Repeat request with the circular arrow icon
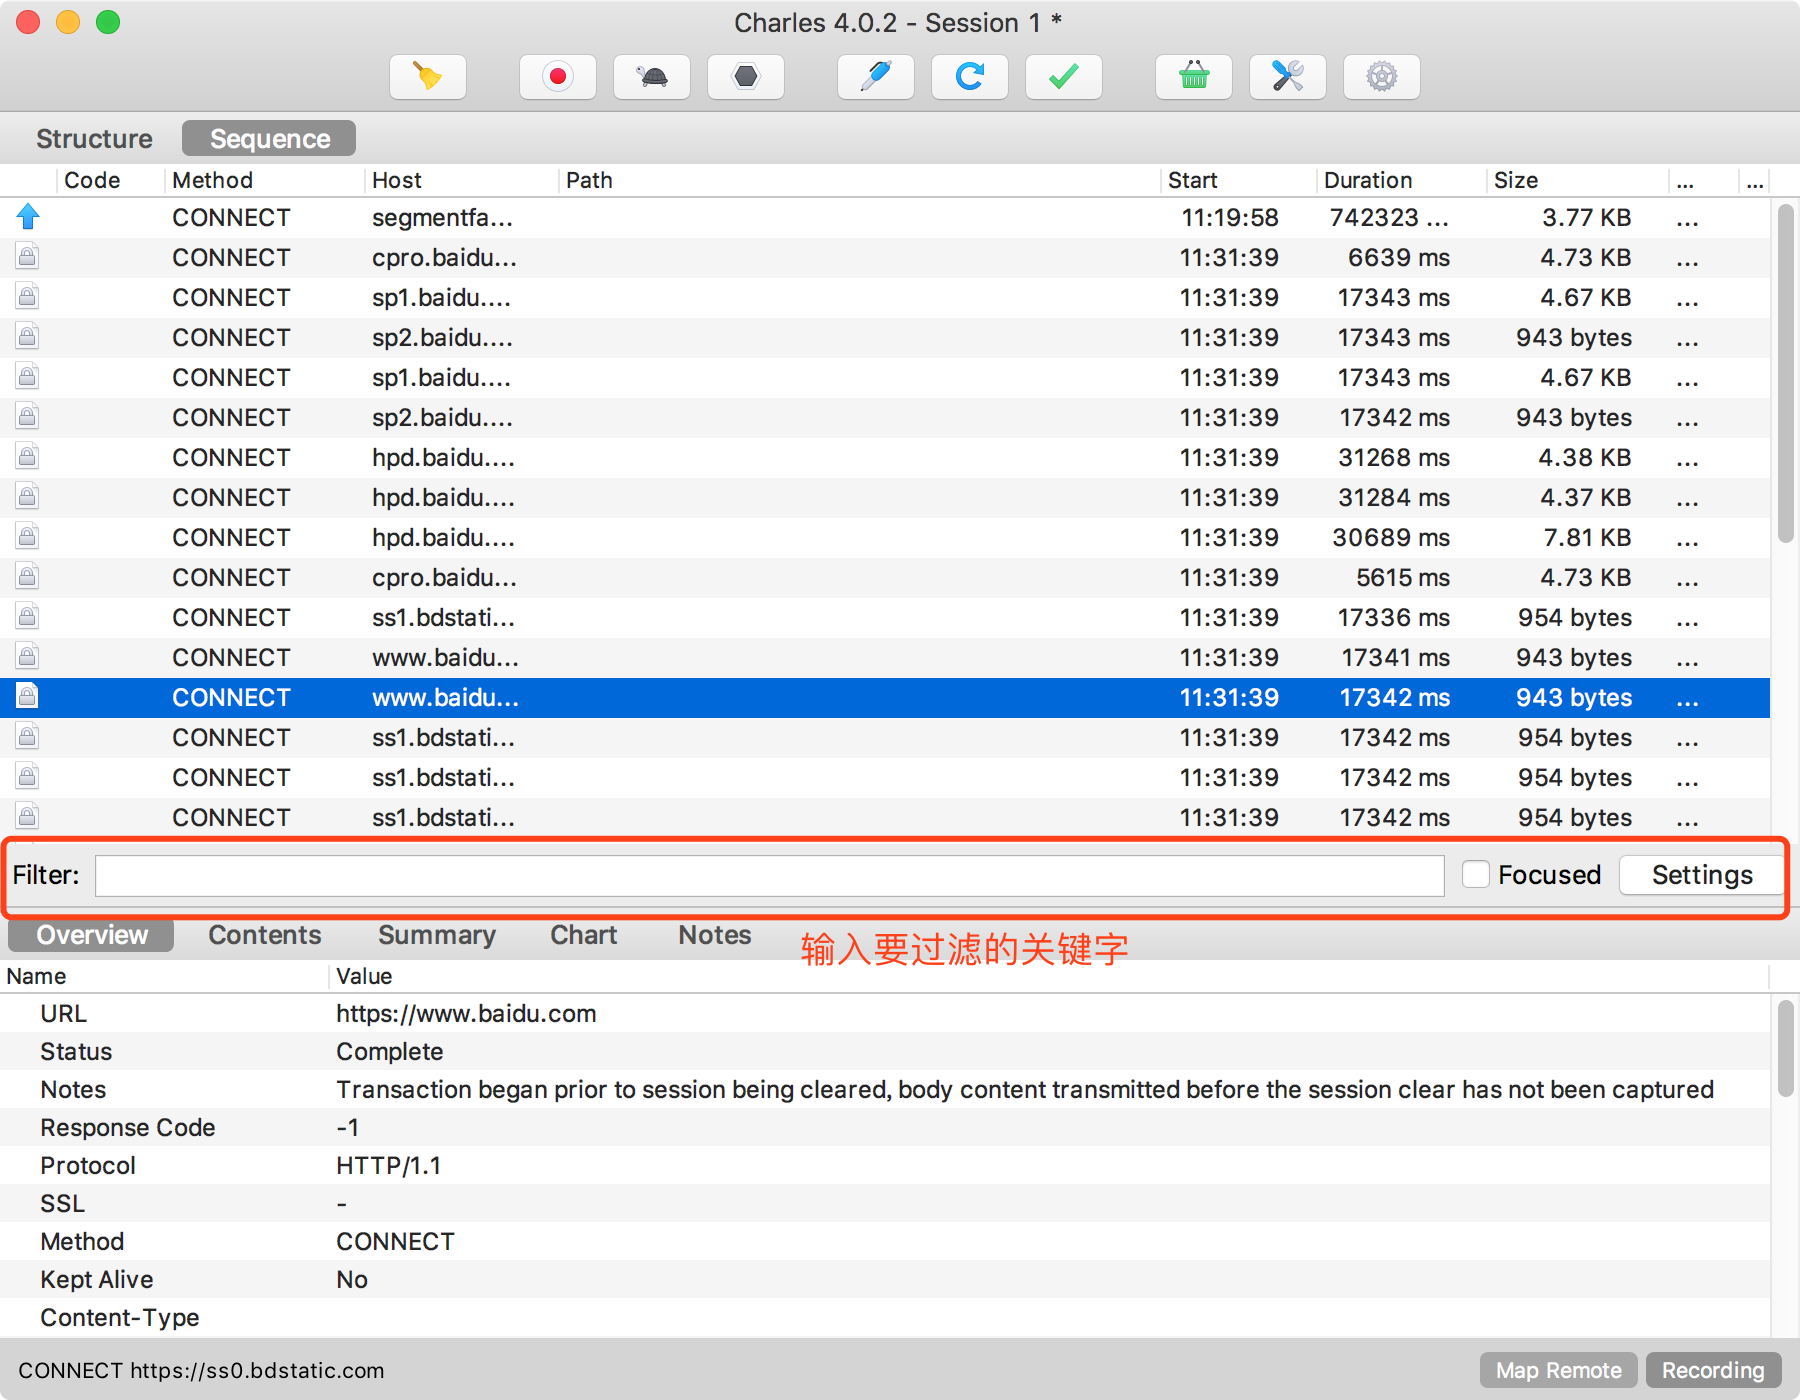The image size is (1800, 1400). pos(970,77)
